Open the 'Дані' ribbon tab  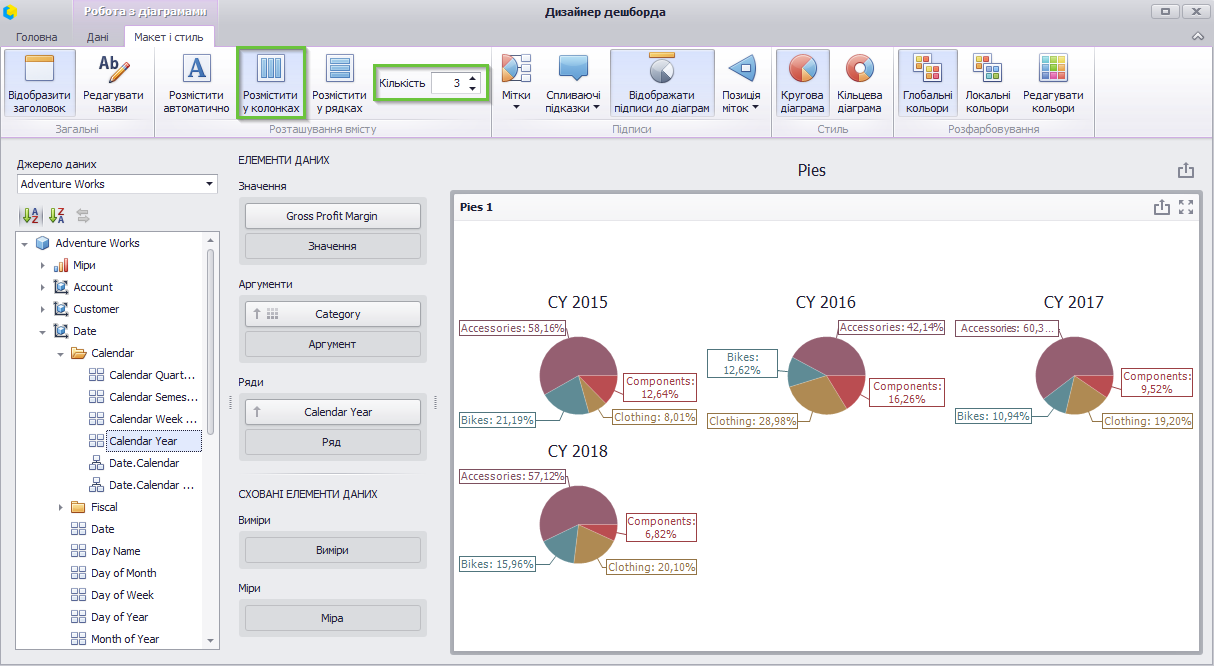tap(98, 37)
